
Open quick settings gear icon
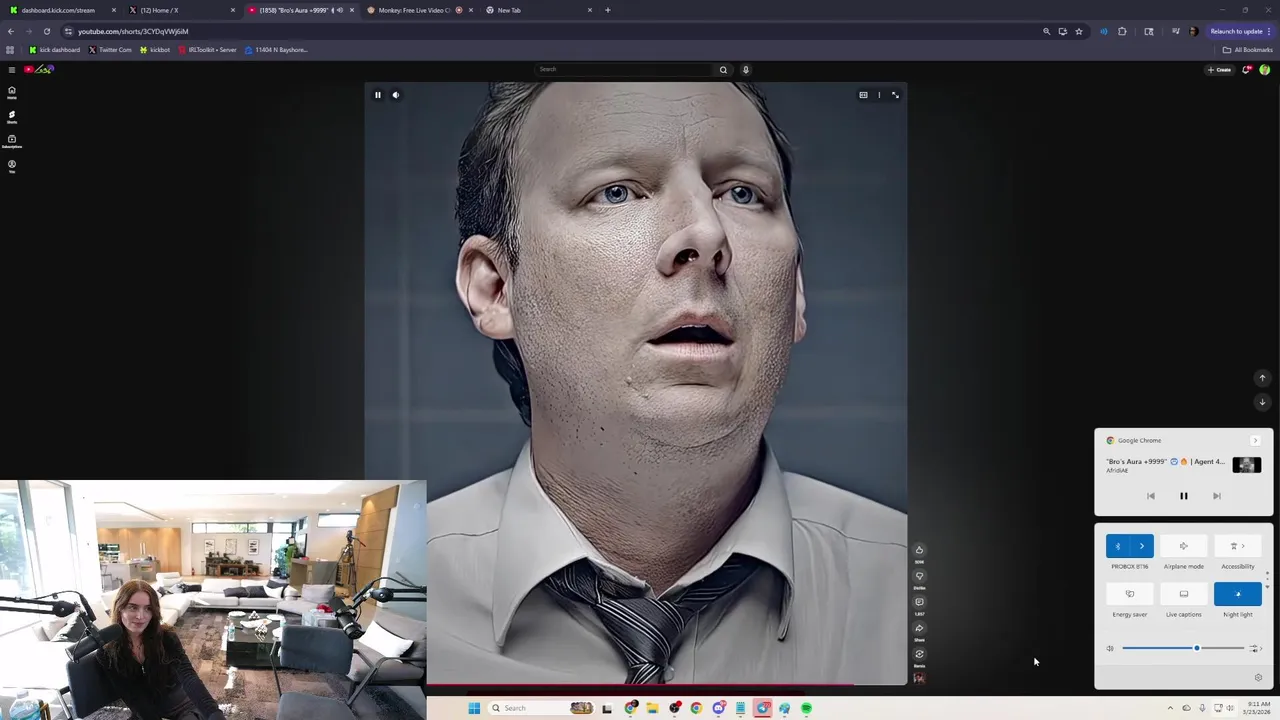tap(1258, 678)
